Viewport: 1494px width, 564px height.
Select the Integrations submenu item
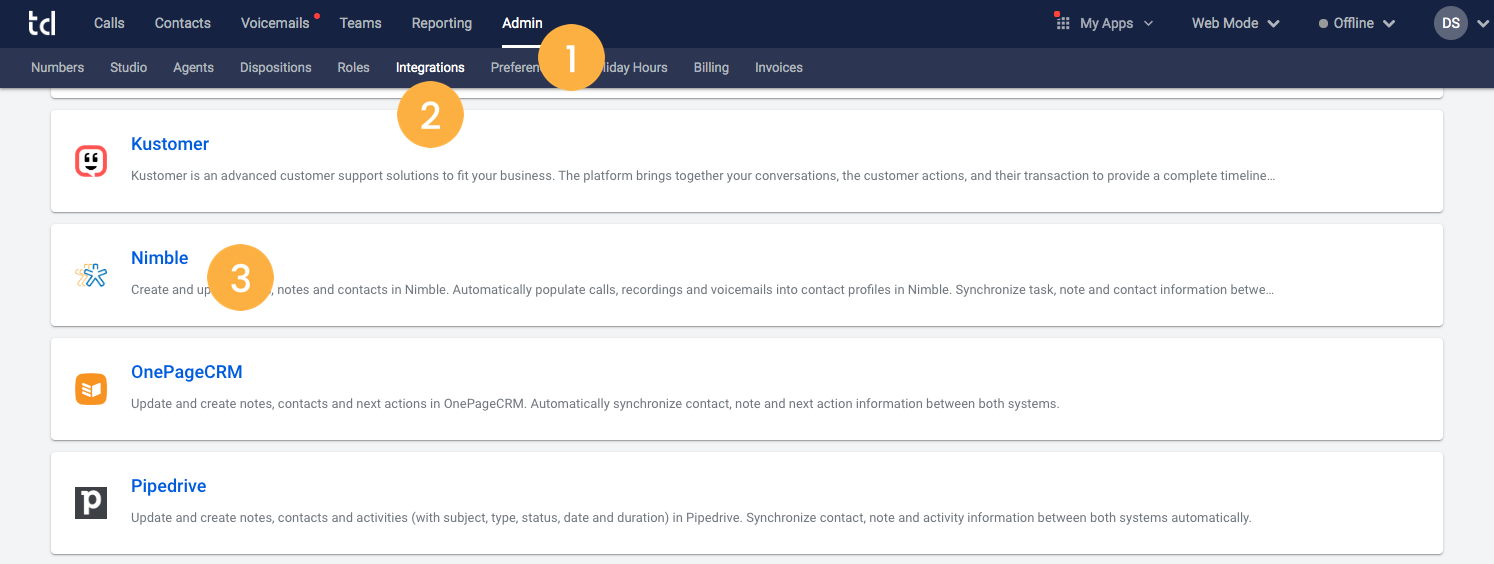[x=430, y=67]
